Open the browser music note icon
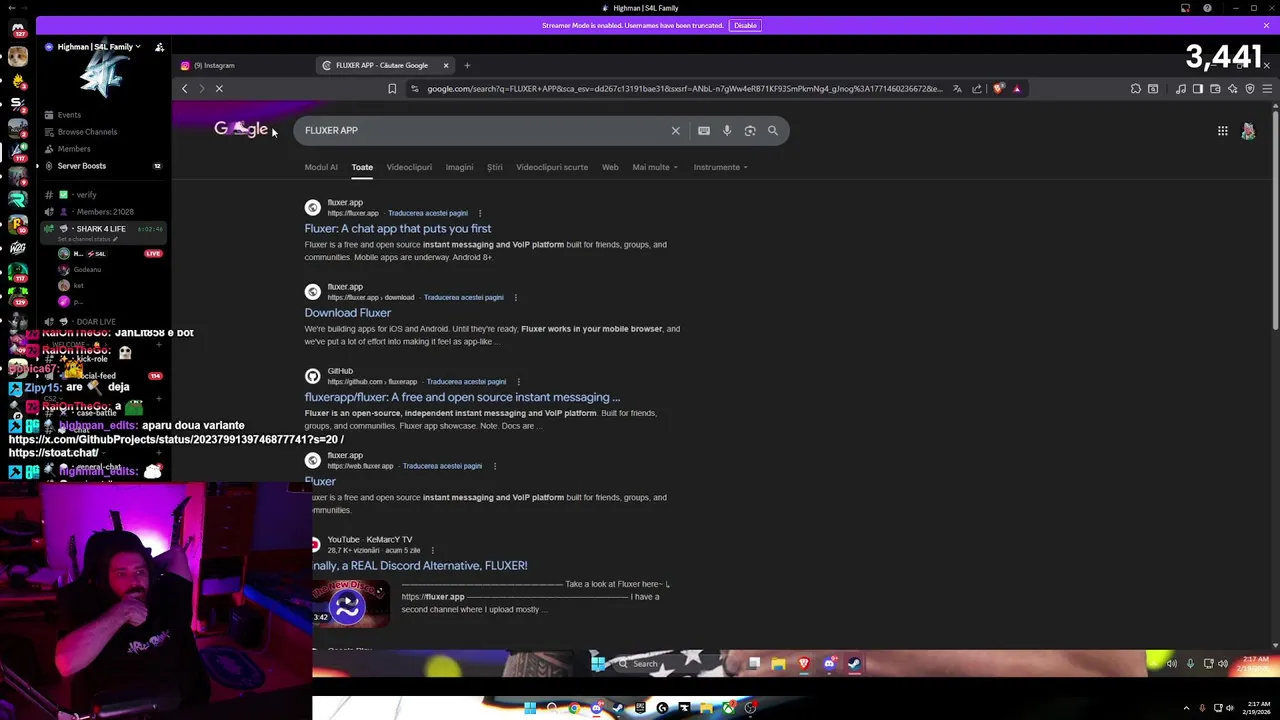1280x720 pixels. (x=1181, y=89)
